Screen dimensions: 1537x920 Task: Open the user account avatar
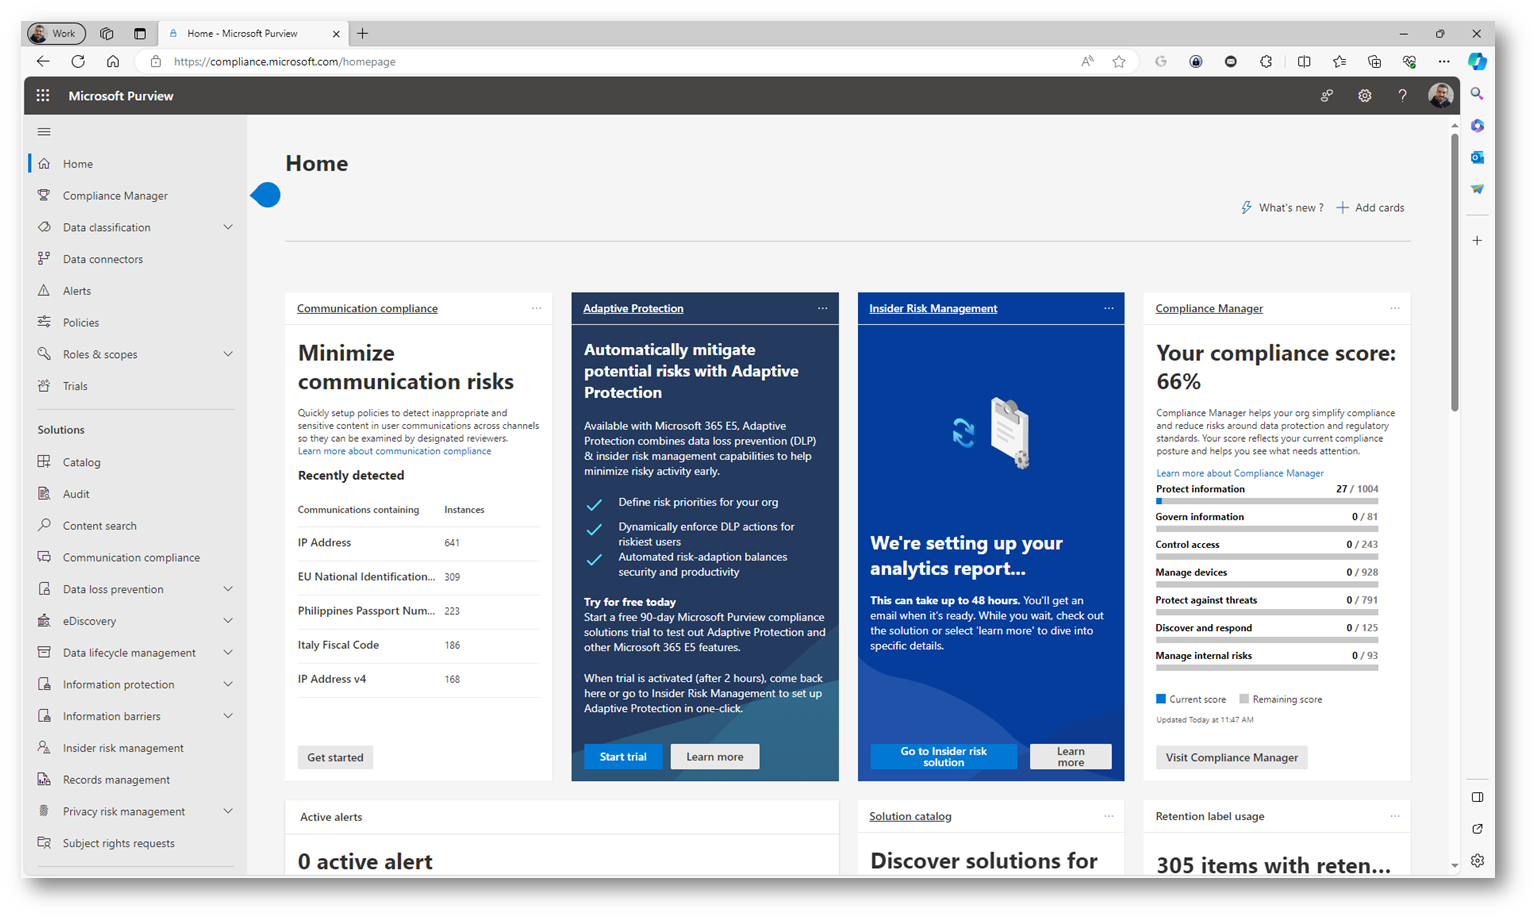coord(1440,96)
